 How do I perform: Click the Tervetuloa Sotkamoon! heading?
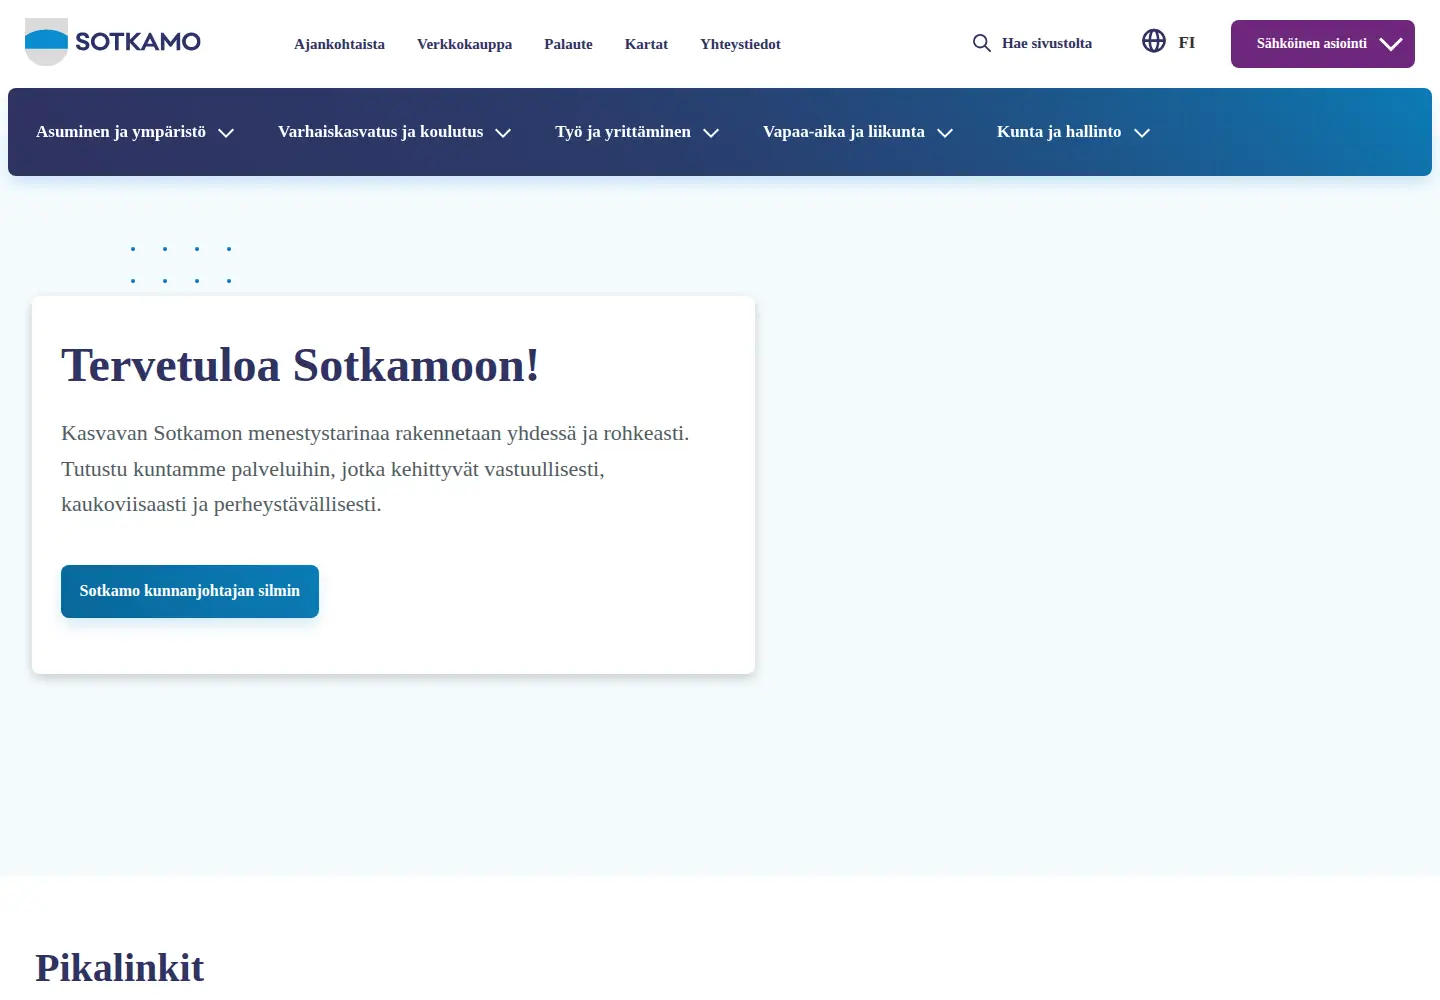pos(300,365)
